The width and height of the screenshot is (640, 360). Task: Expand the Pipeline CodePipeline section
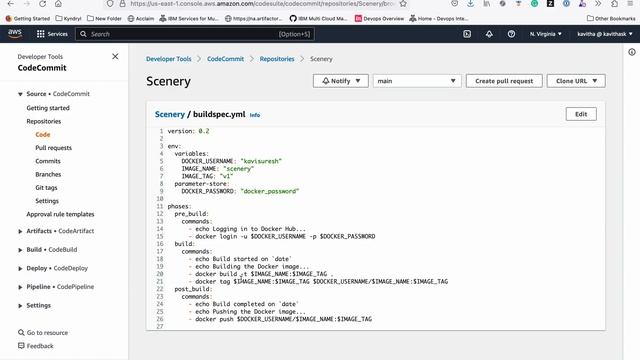tap(20, 287)
